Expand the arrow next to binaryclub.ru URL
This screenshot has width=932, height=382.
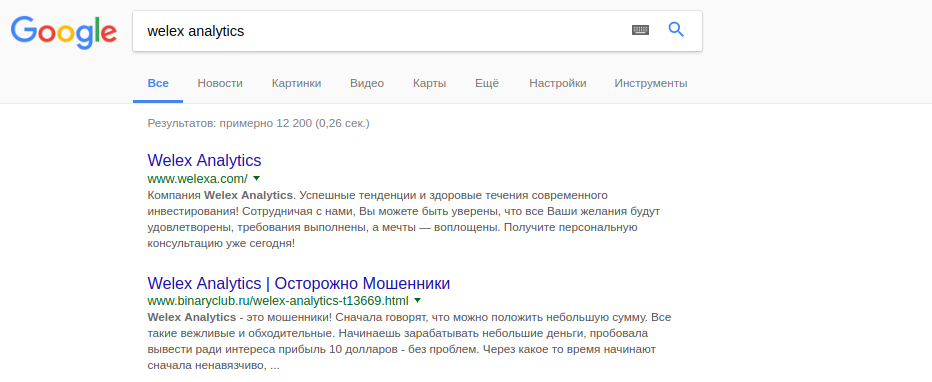pos(417,301)
